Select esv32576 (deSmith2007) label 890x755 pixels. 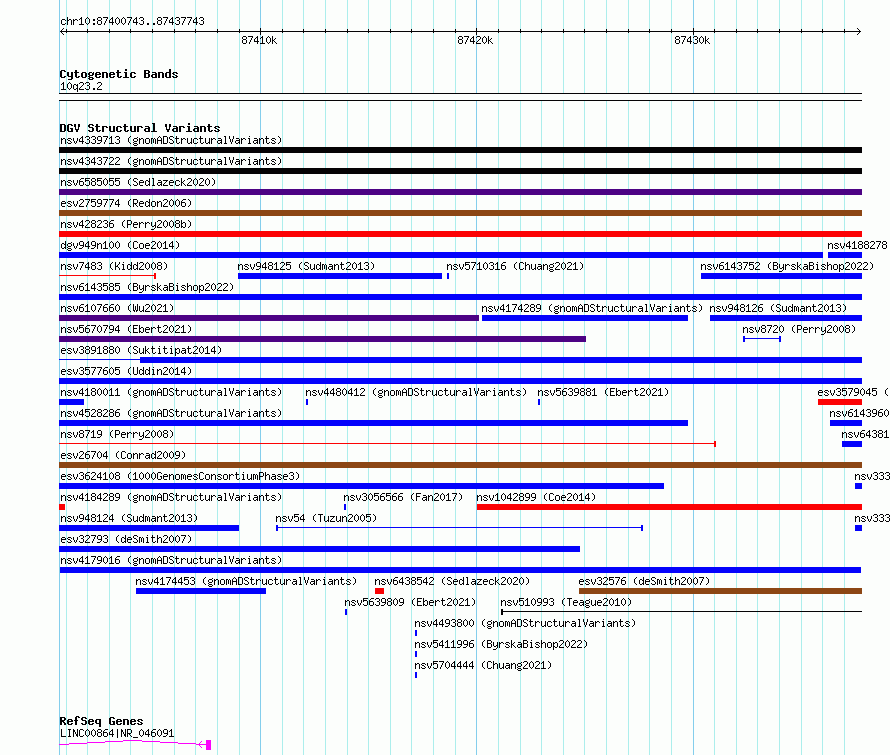[644, 581]
